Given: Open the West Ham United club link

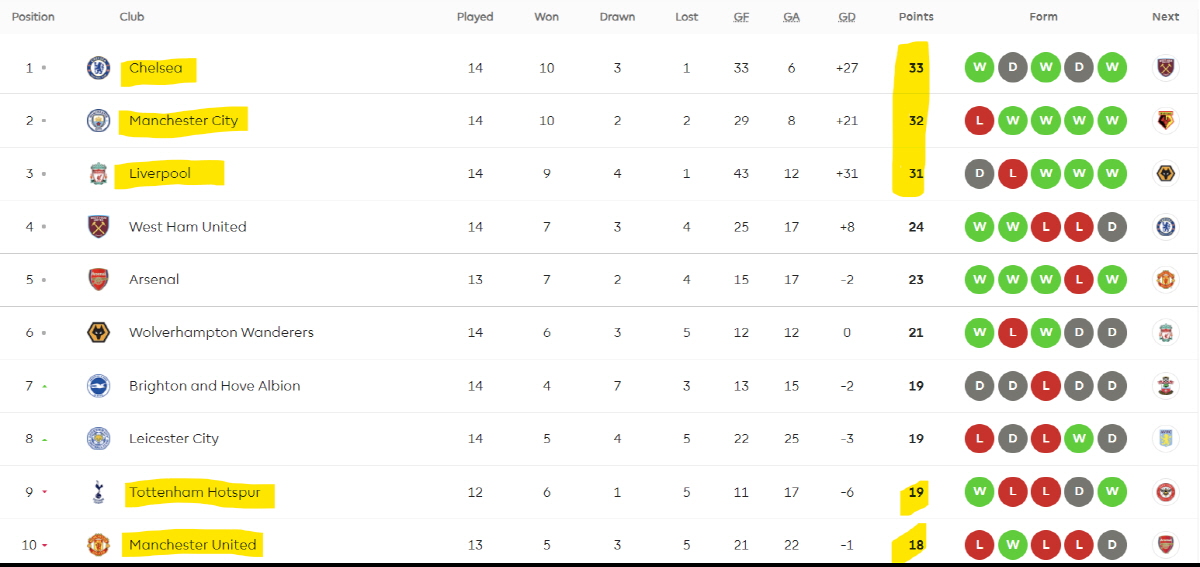Looking at the screenshot, I should 187,227.
